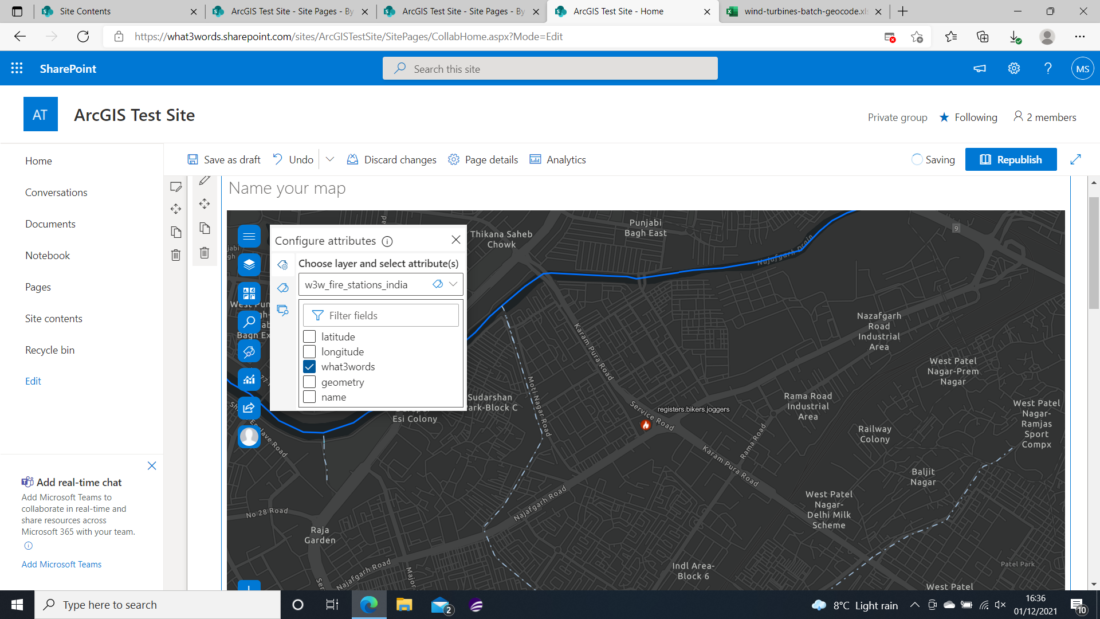
Task: Expand the dropdown arrow next to Undo
Action: 330,159
